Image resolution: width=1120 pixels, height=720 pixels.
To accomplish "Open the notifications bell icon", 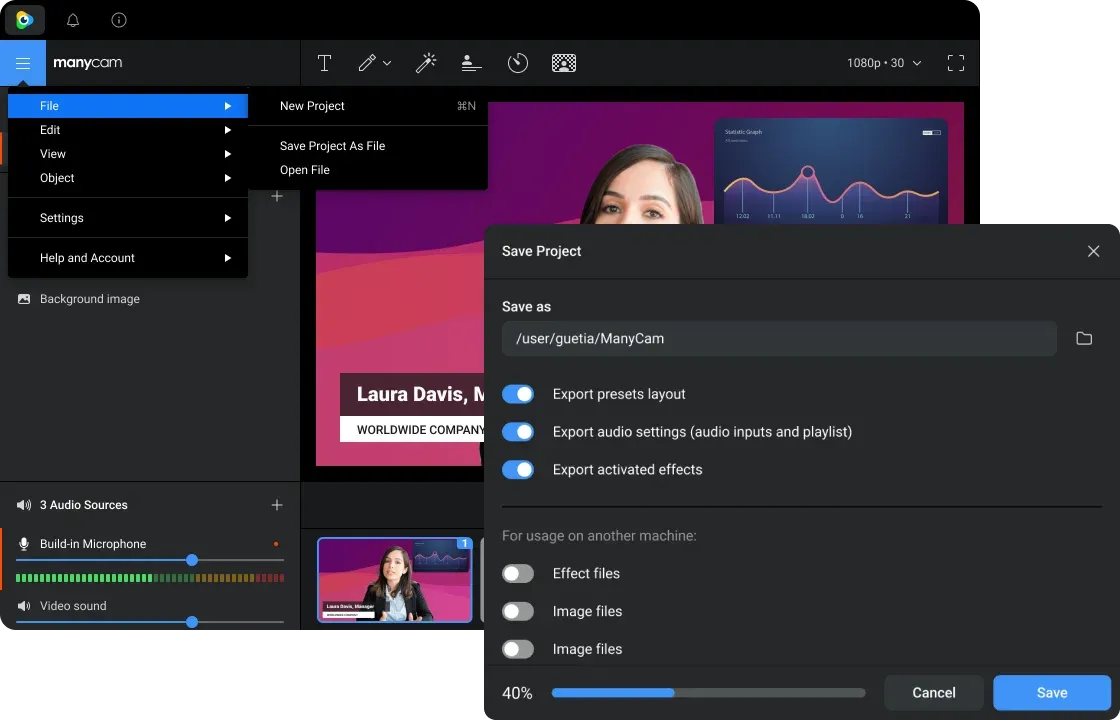I will coord(73,20).
